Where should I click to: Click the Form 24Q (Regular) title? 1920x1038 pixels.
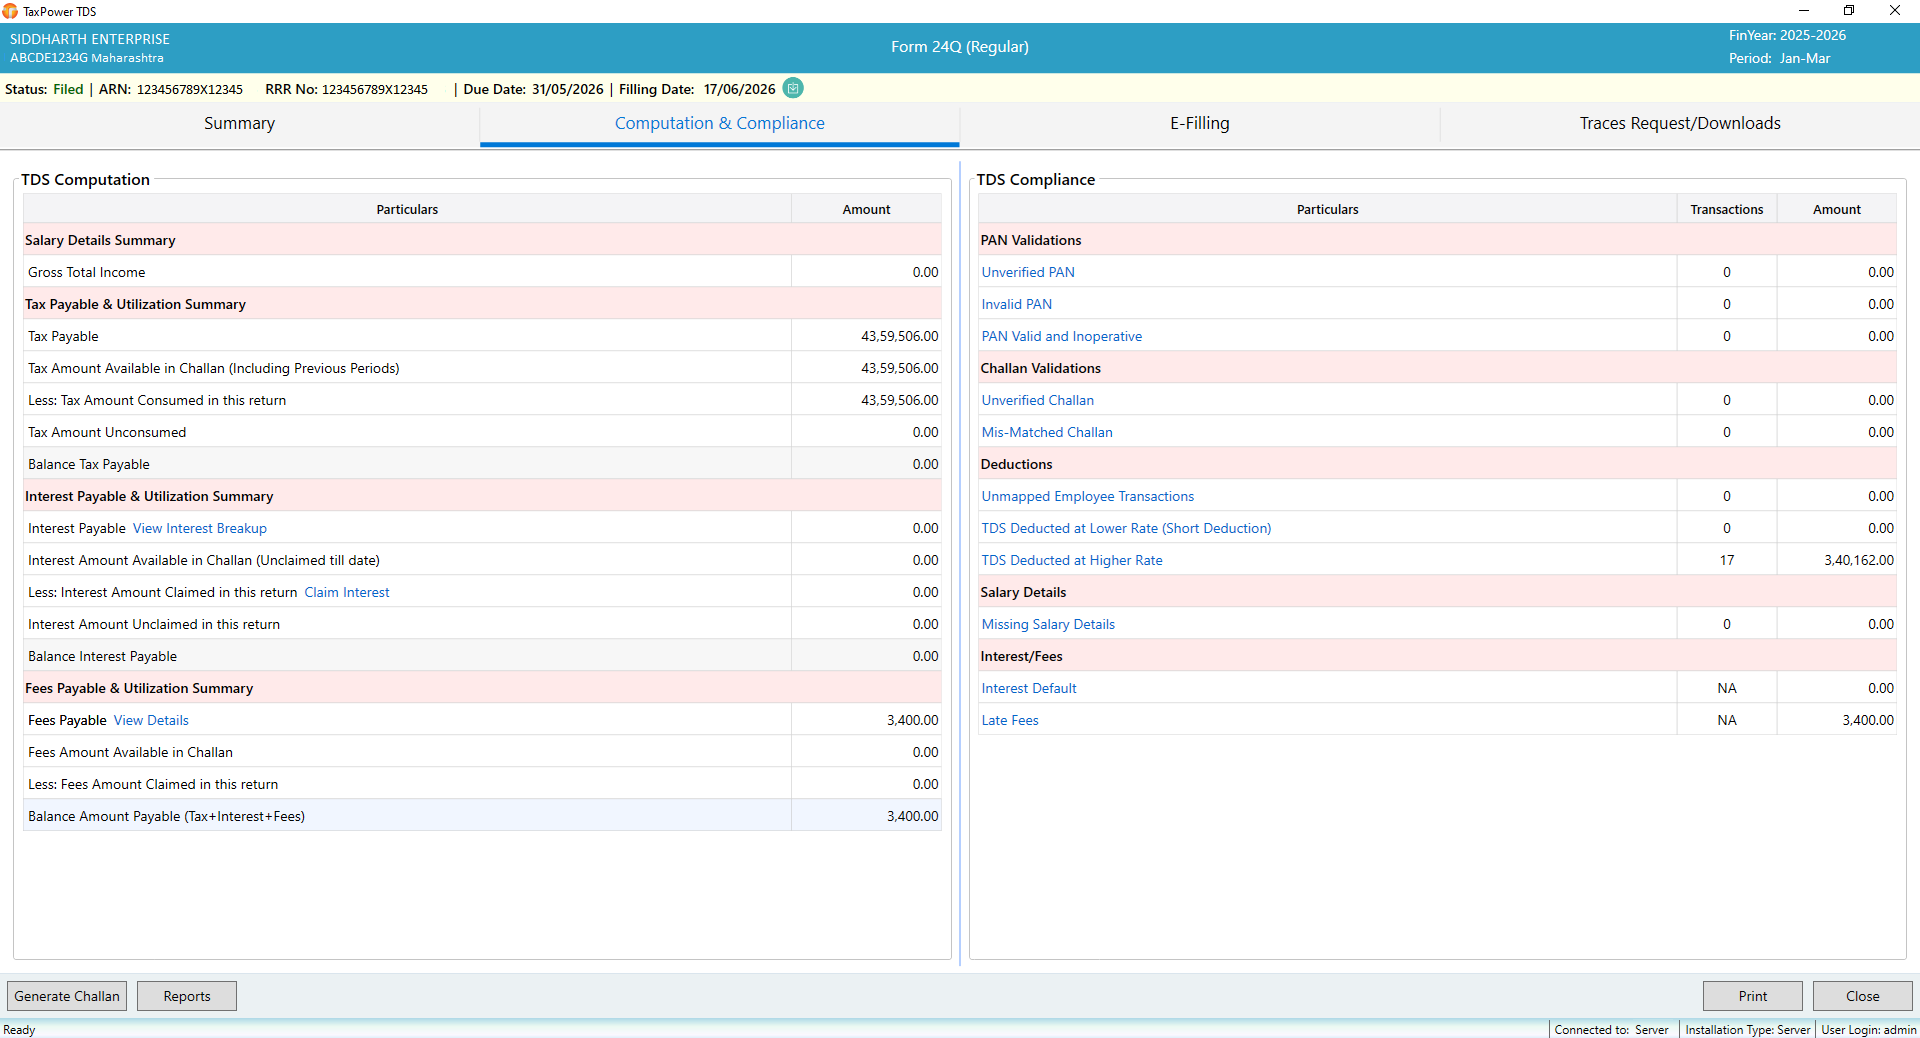960,47
